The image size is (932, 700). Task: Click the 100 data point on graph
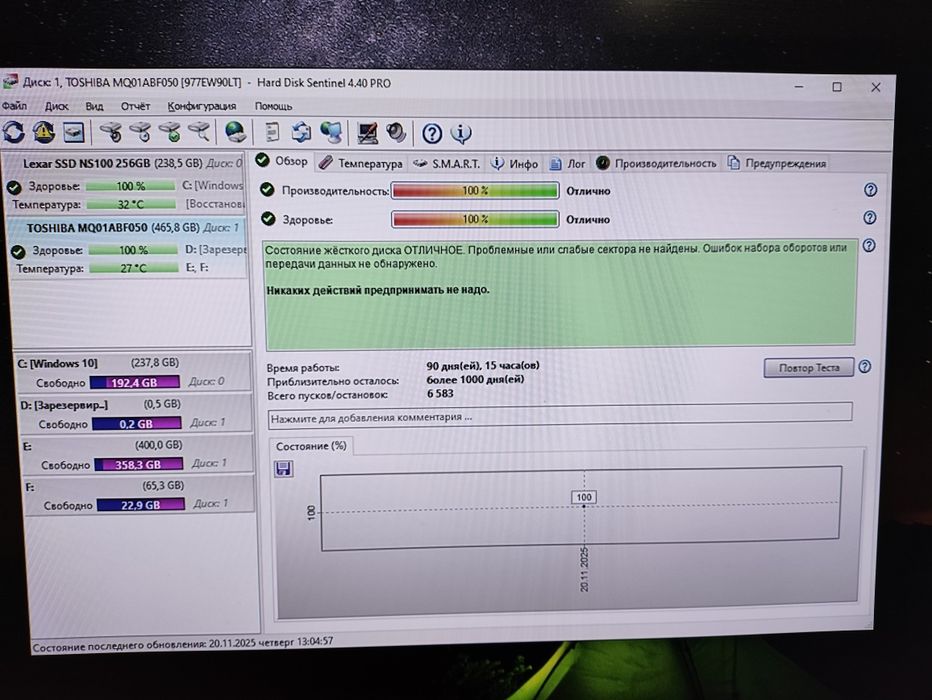(x=584, y=497)
